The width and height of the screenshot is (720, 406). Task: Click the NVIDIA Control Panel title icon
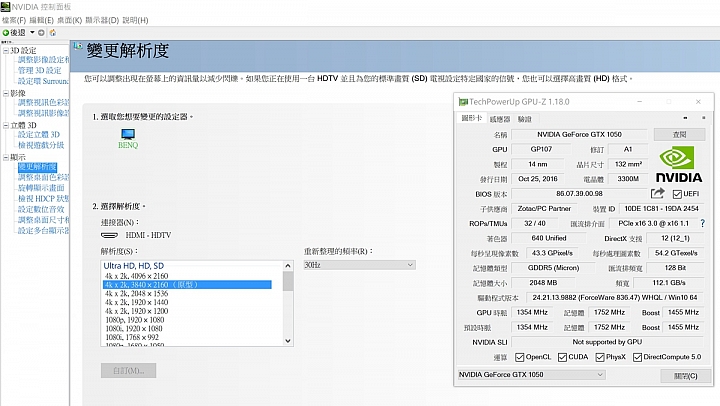coord(5,6)
